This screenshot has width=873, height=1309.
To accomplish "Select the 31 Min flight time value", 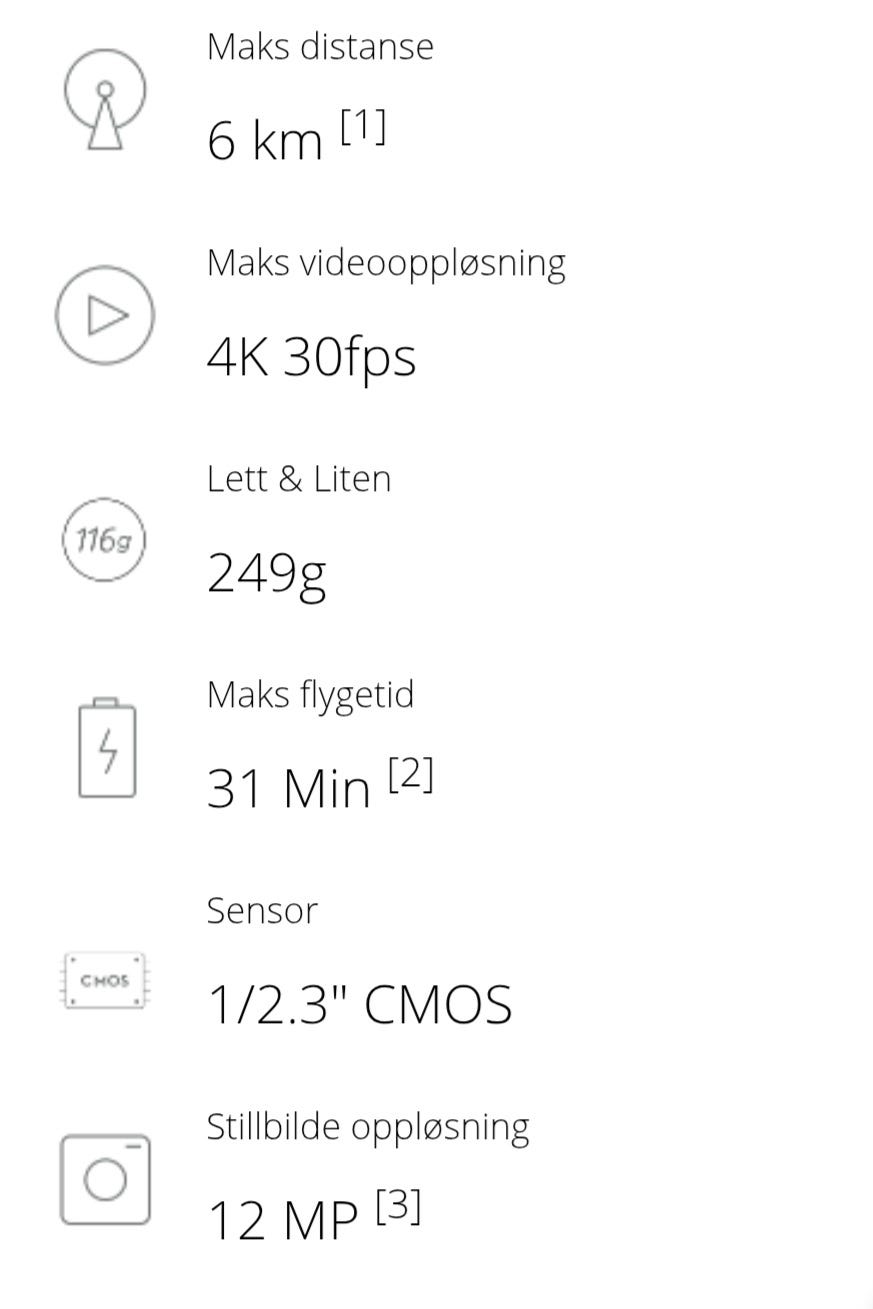I will (288, 788).
